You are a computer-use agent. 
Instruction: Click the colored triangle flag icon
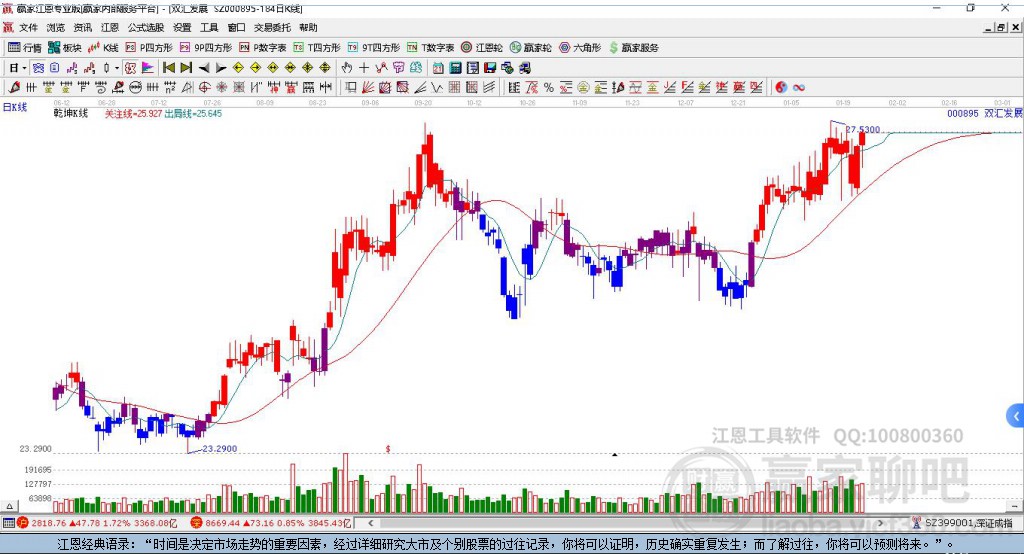[x=148, y=68]
